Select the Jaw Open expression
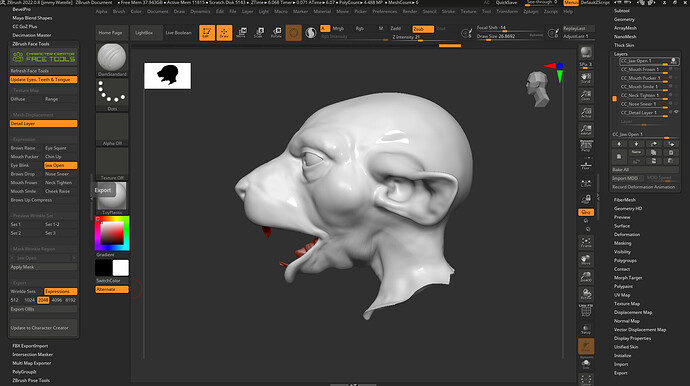This screenshot has width=690, height=386. click(61, 165)
